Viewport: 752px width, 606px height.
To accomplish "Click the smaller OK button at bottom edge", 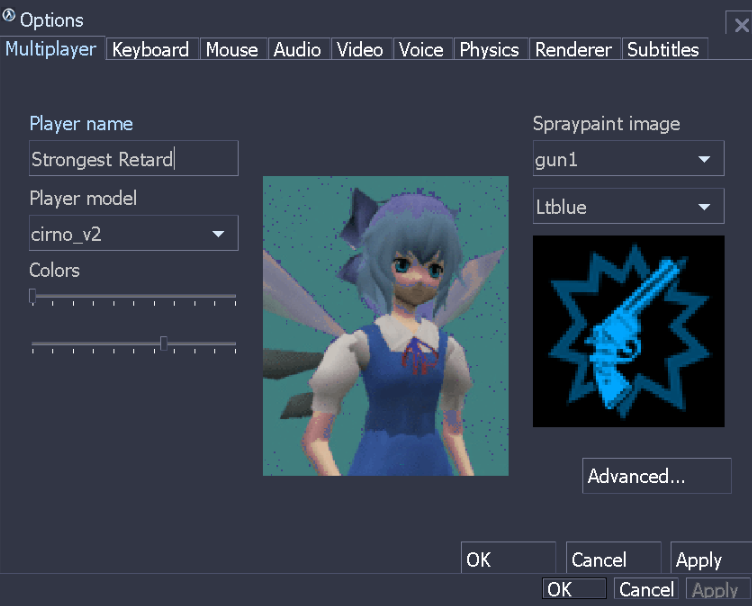I will [575, 589].
